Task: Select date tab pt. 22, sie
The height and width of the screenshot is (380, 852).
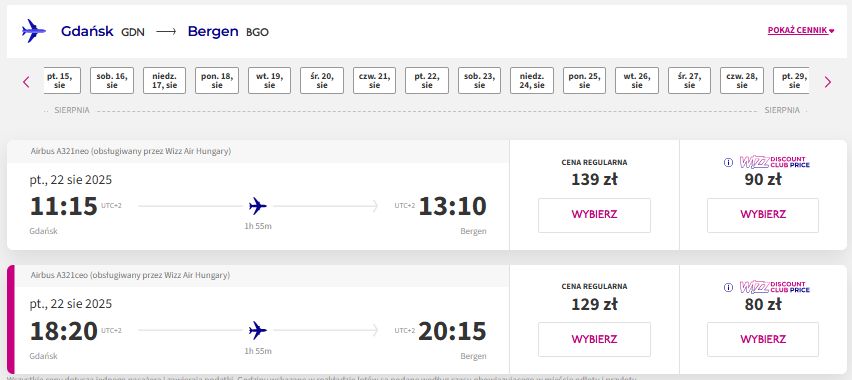Action: (427, 80)
